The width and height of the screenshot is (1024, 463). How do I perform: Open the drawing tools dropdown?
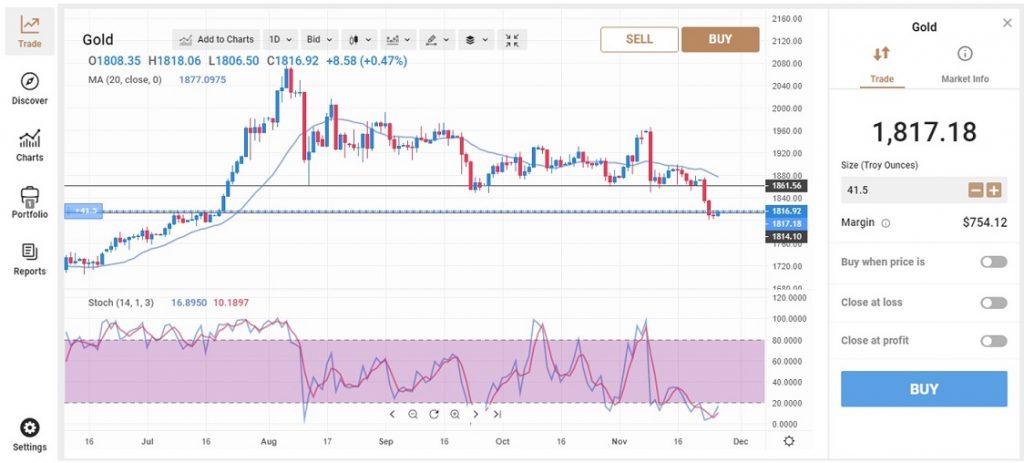437,40
